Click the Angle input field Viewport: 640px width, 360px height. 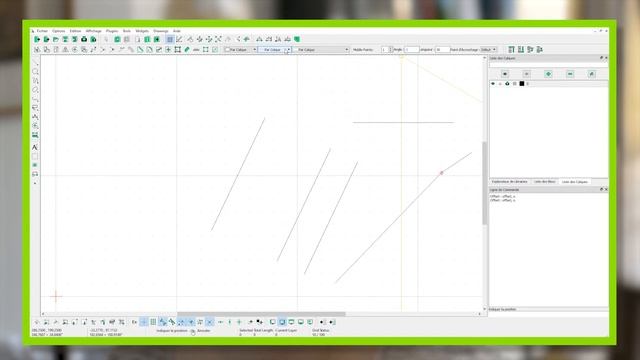click(x=411, y=49)
